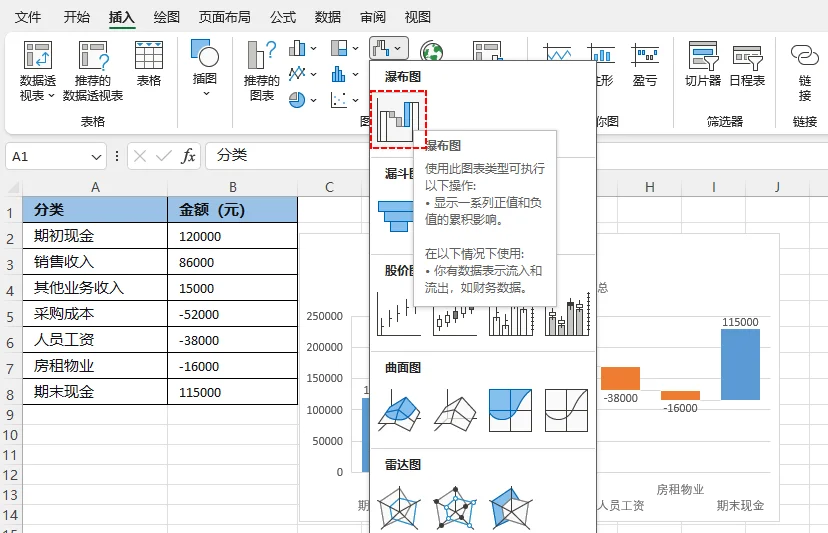Switch to the 开始 tab
This screenshot has height=533, width=828.
(77, 17)
